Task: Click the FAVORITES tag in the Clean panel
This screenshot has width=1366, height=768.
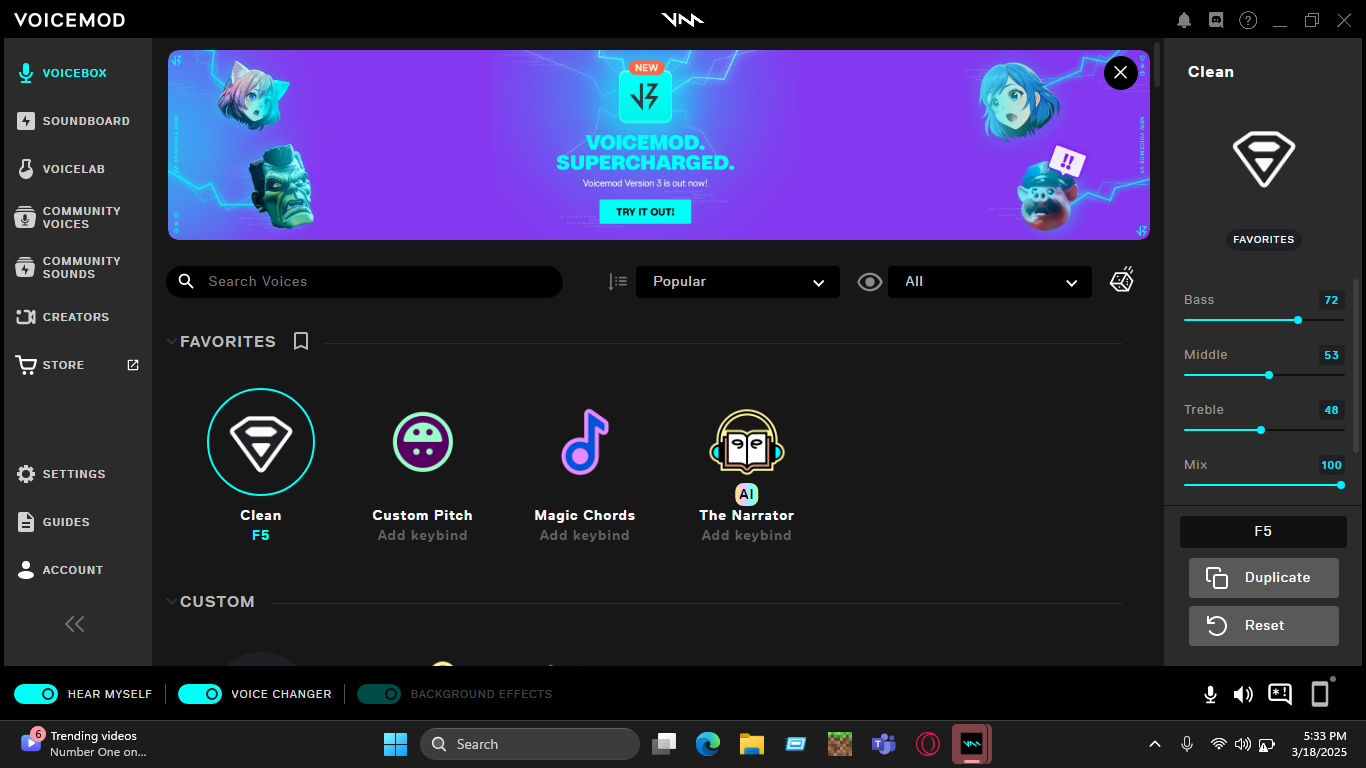Action: click(x=1264, y=240)
